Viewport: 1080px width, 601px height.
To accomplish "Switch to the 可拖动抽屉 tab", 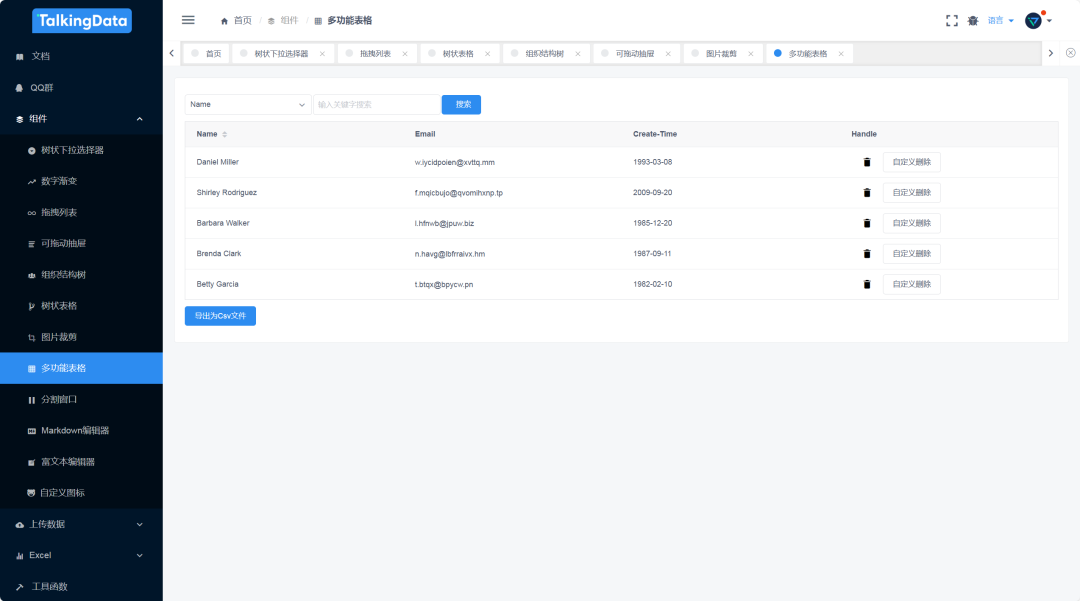I will pos(634,54).
